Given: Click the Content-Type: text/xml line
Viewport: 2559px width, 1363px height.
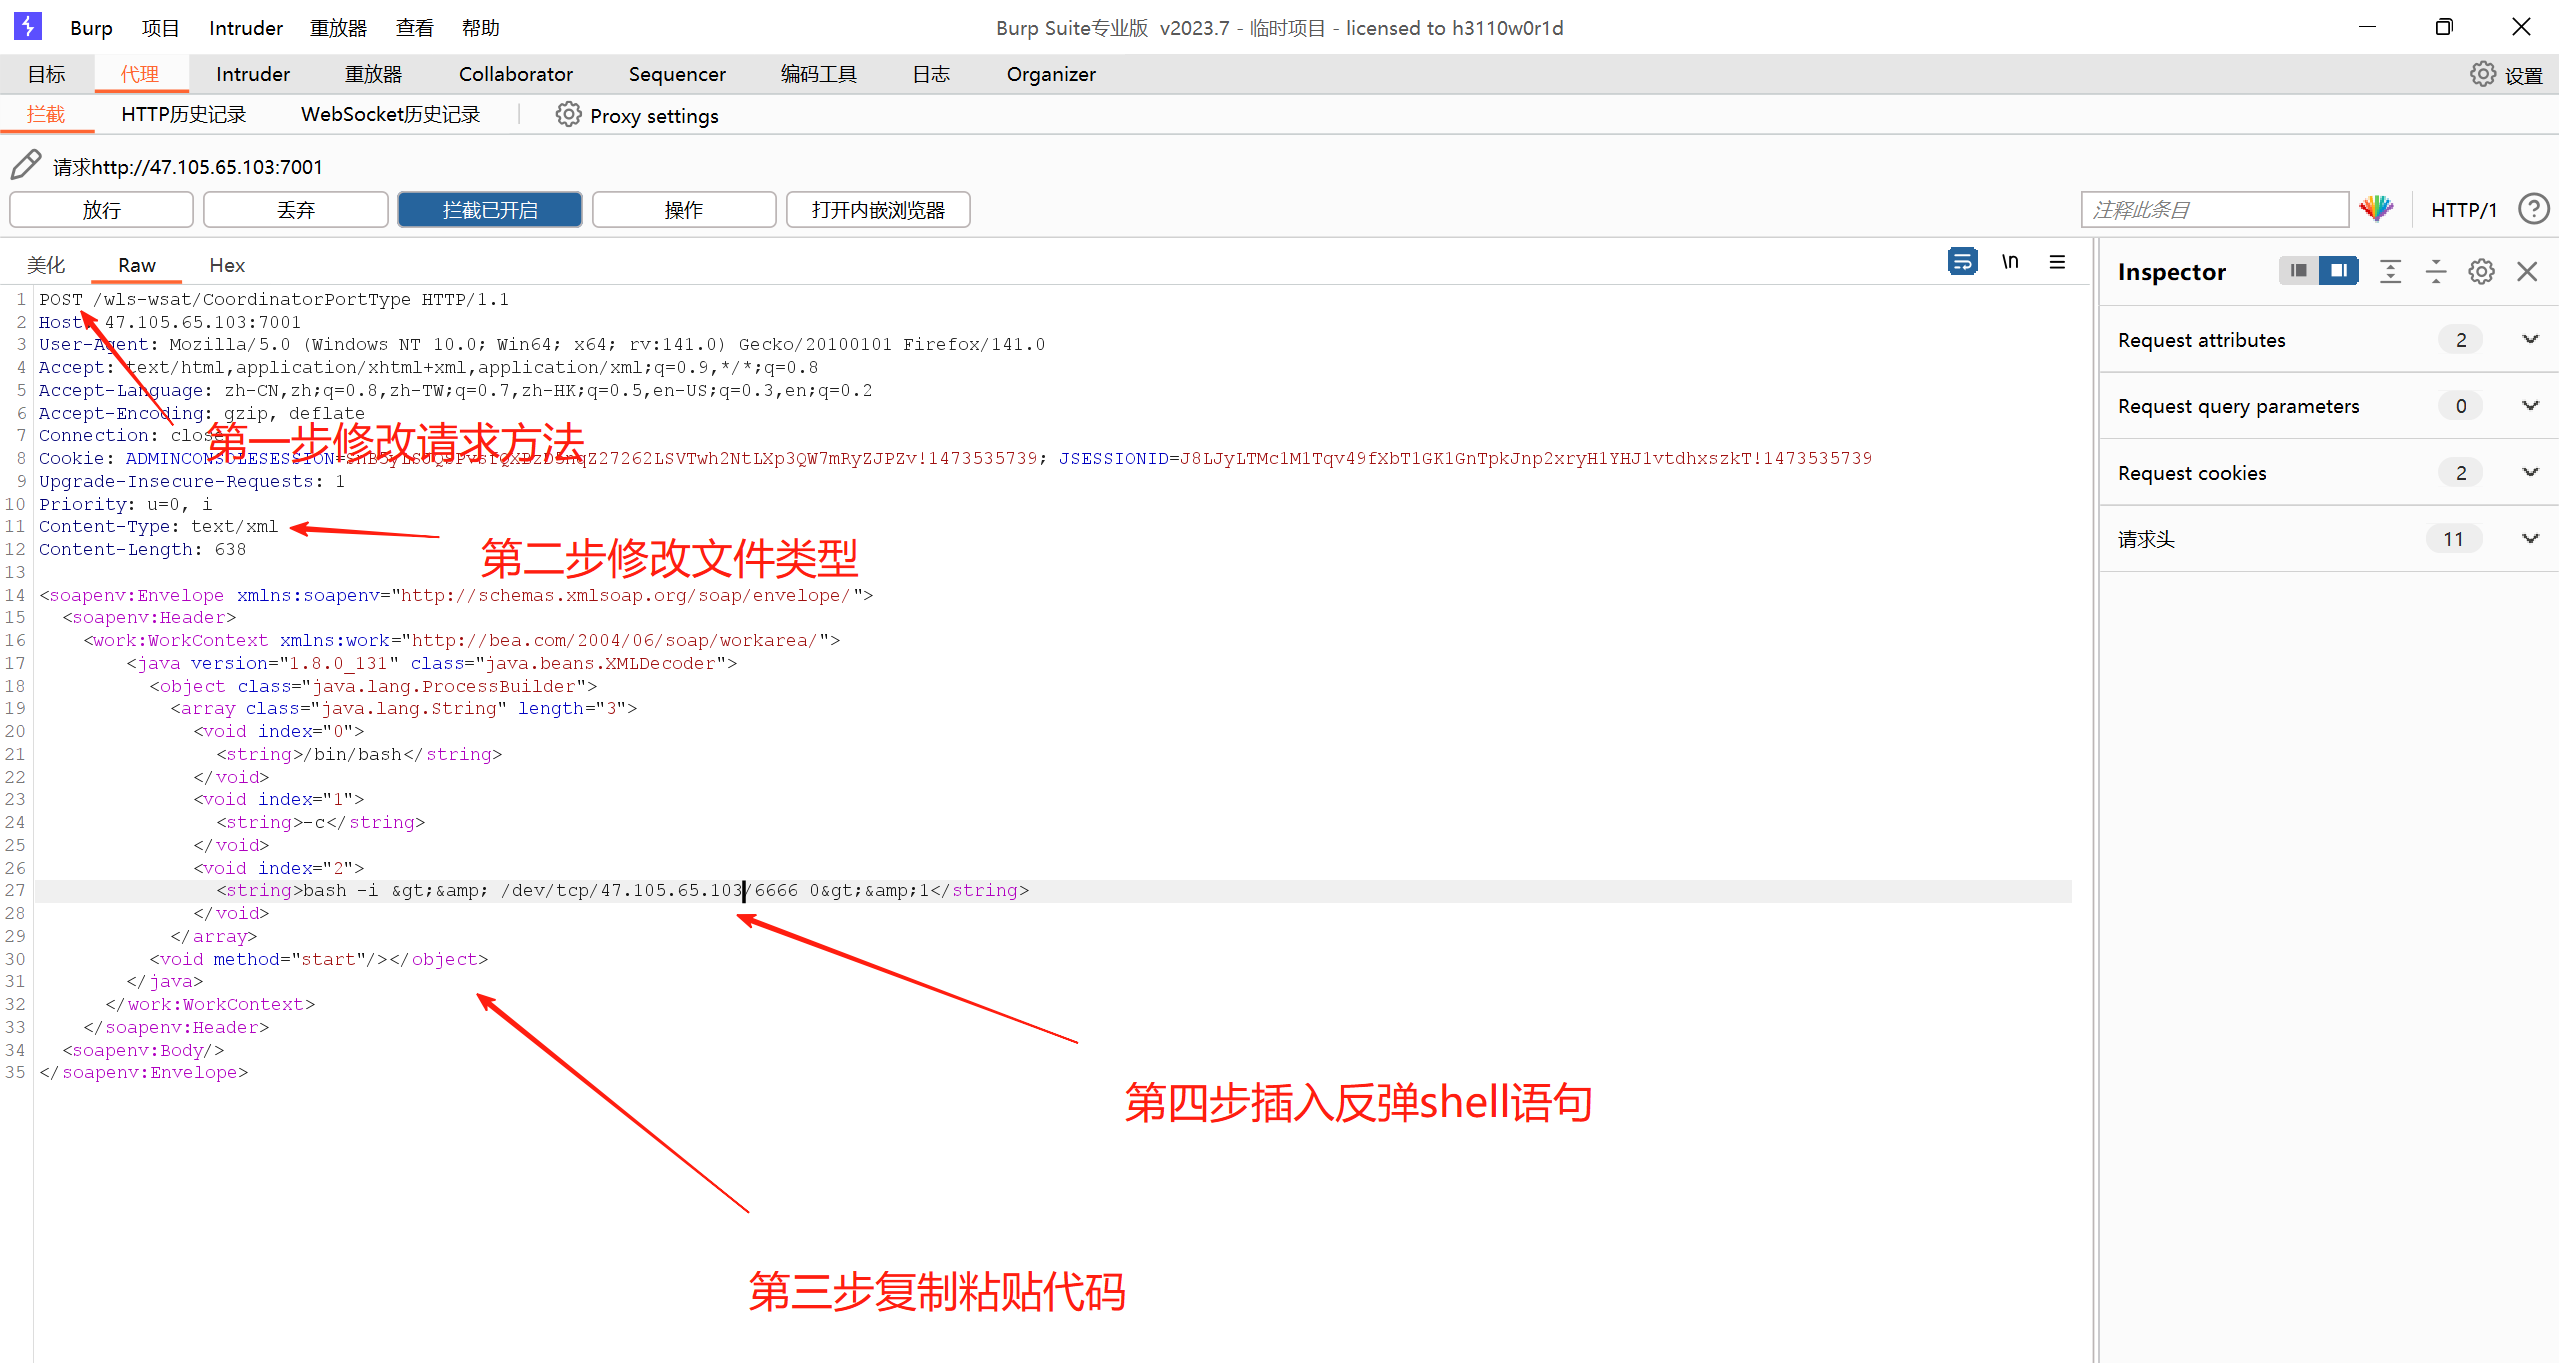Looking at the screenshot, I should pos(159,526).
